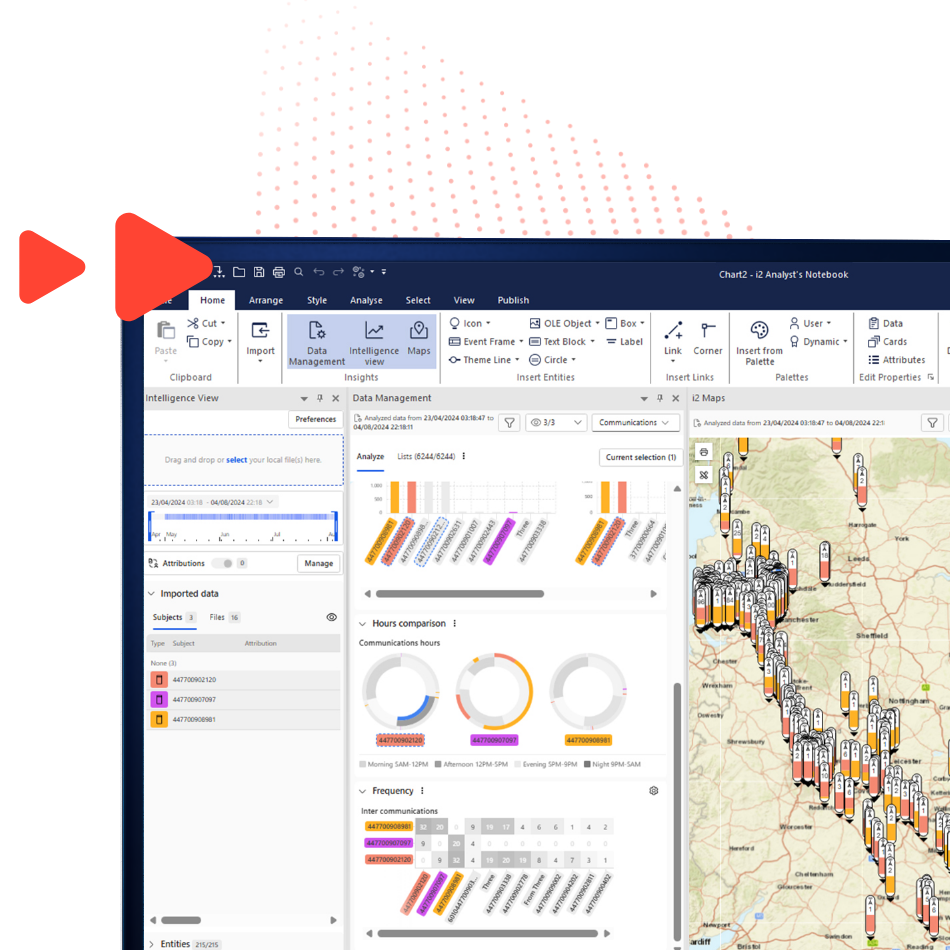The image size is (950, 950).
Task: Click the print icon on the map
Action: point(704,452)
